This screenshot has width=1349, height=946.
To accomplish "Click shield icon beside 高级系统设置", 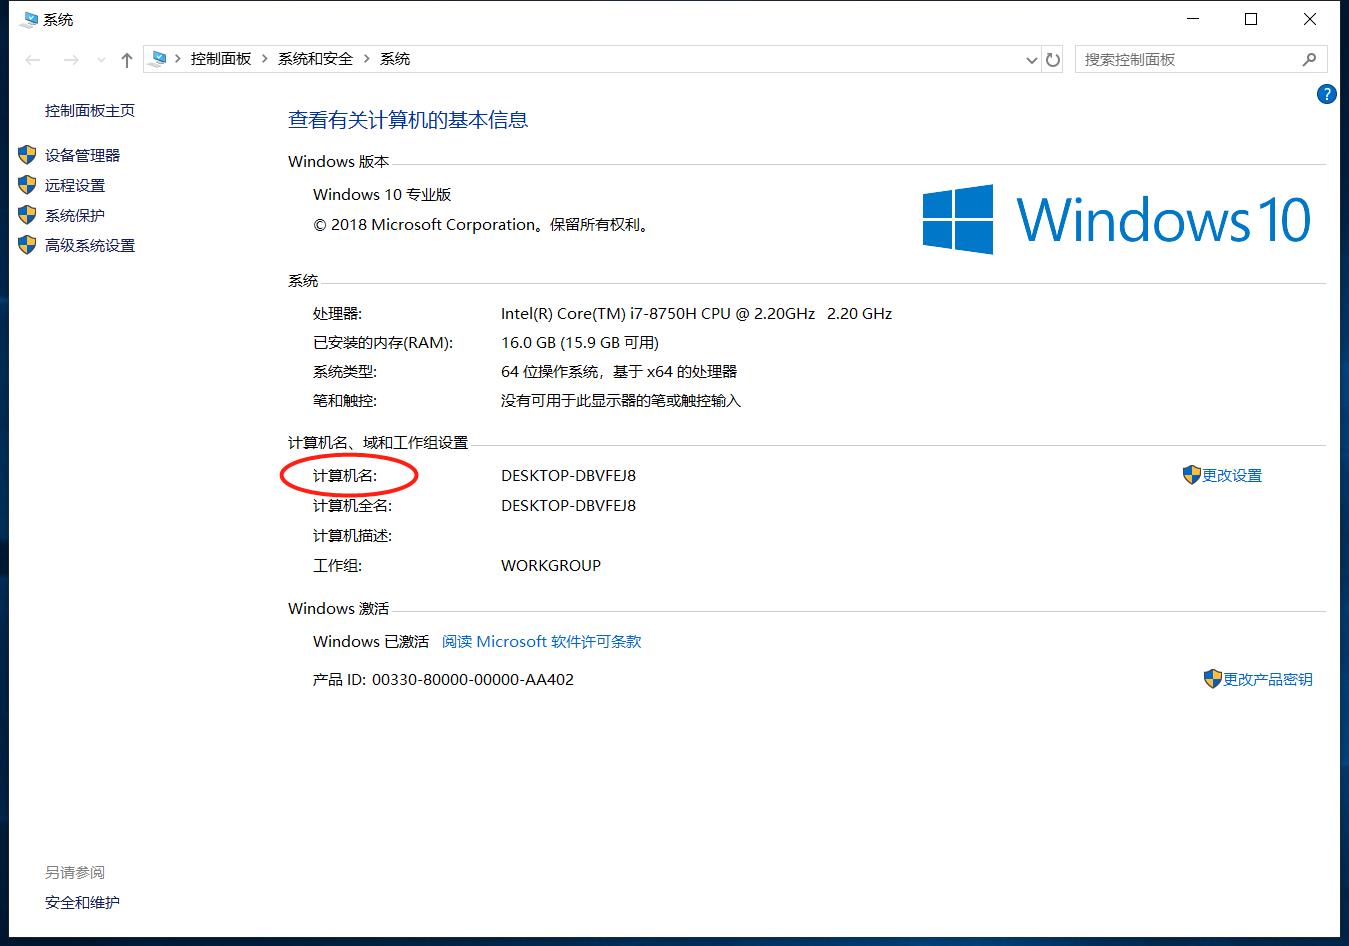I will (x=27, y=245).
